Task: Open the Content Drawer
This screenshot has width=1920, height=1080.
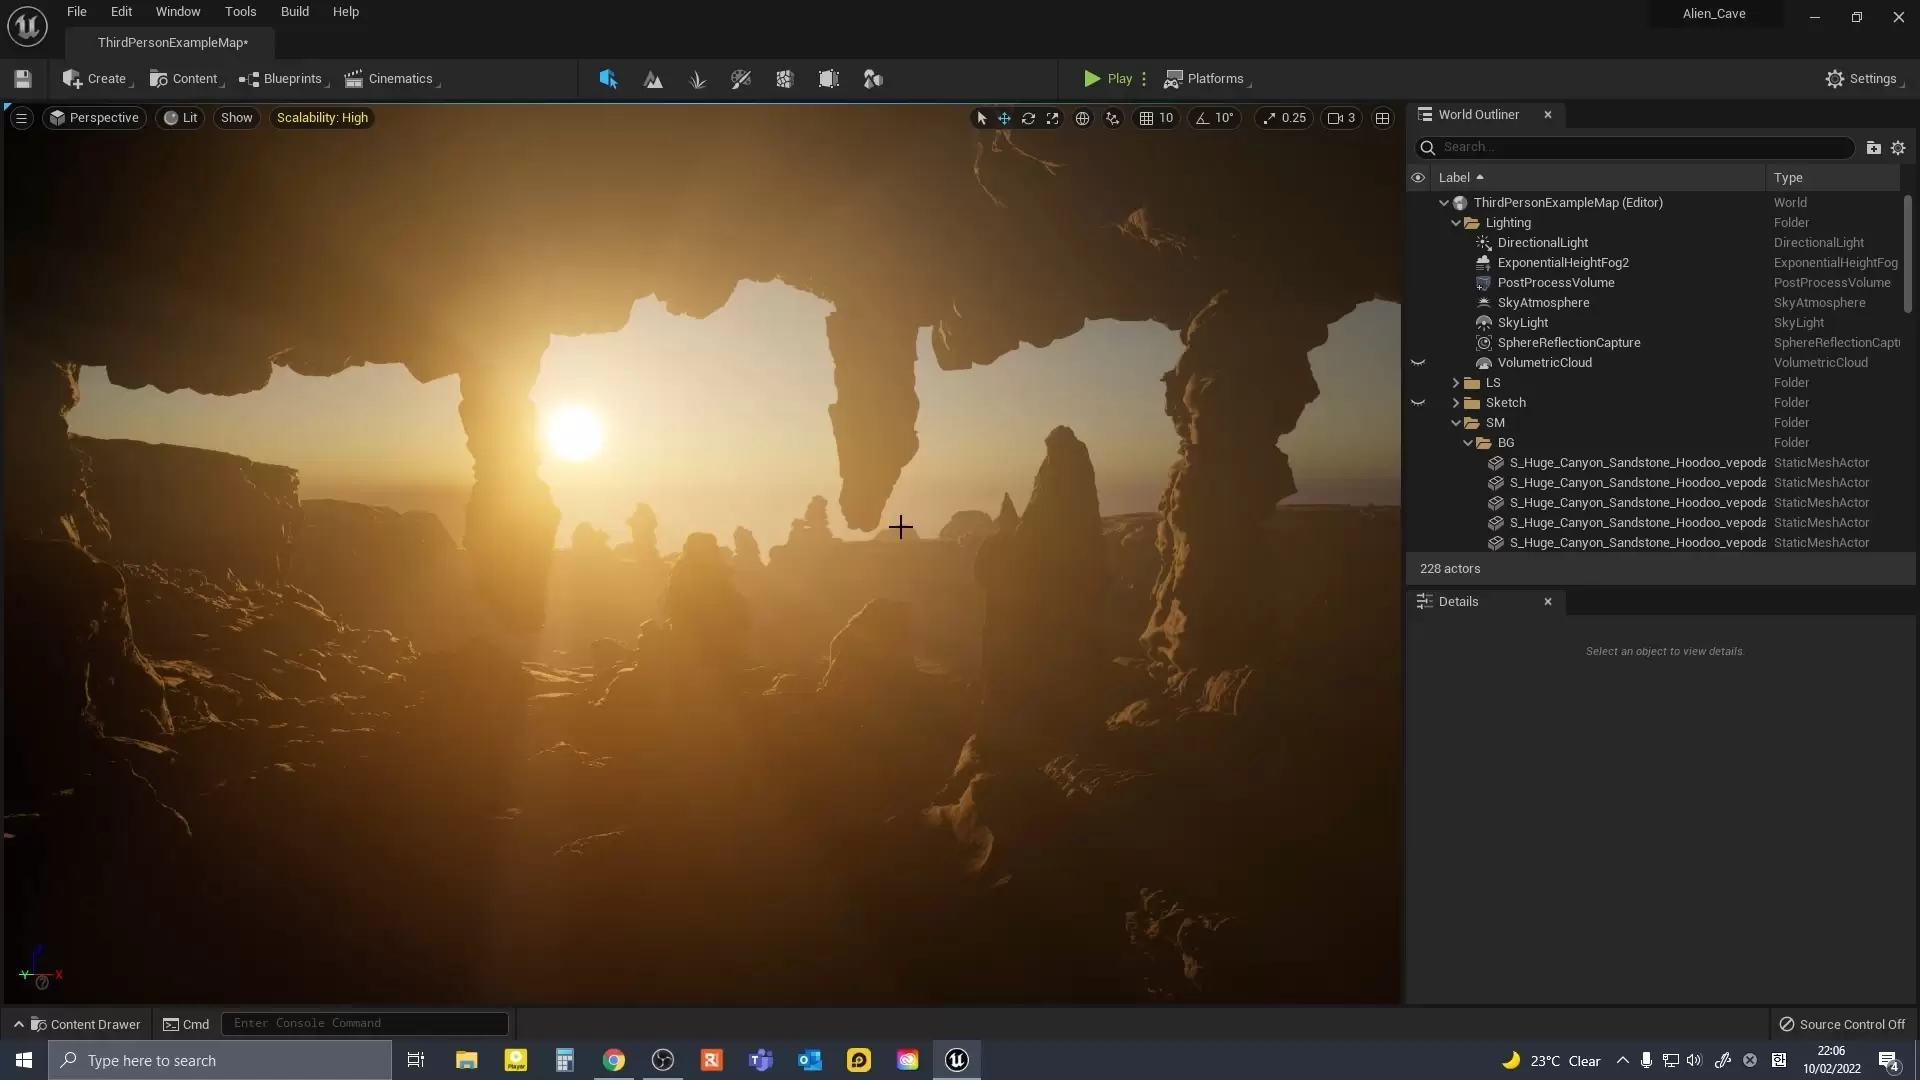Action: [x=85, y=1024]
